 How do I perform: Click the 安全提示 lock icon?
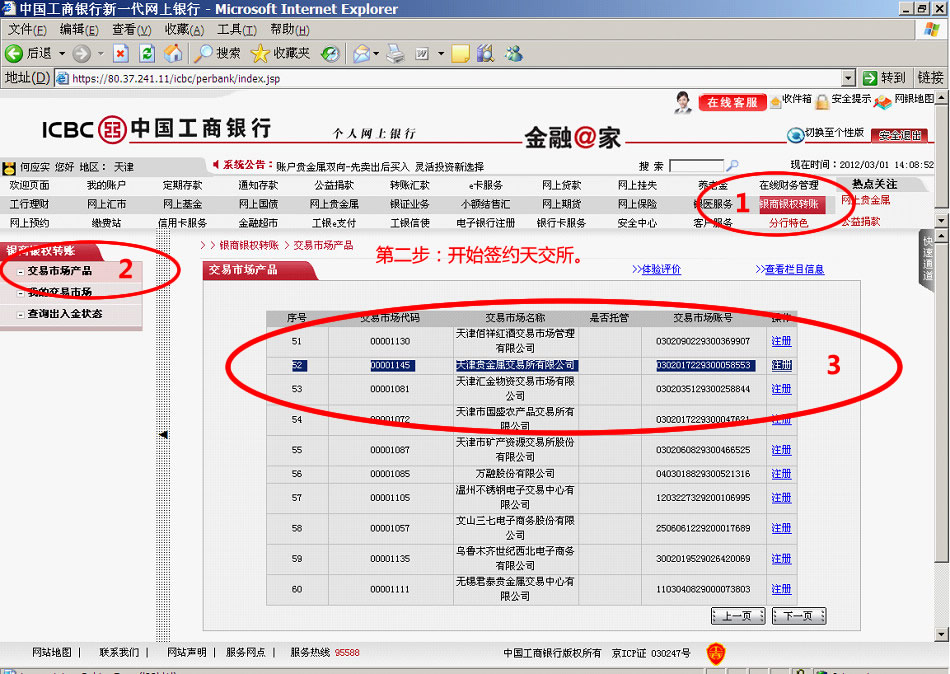tap(822, 102)
